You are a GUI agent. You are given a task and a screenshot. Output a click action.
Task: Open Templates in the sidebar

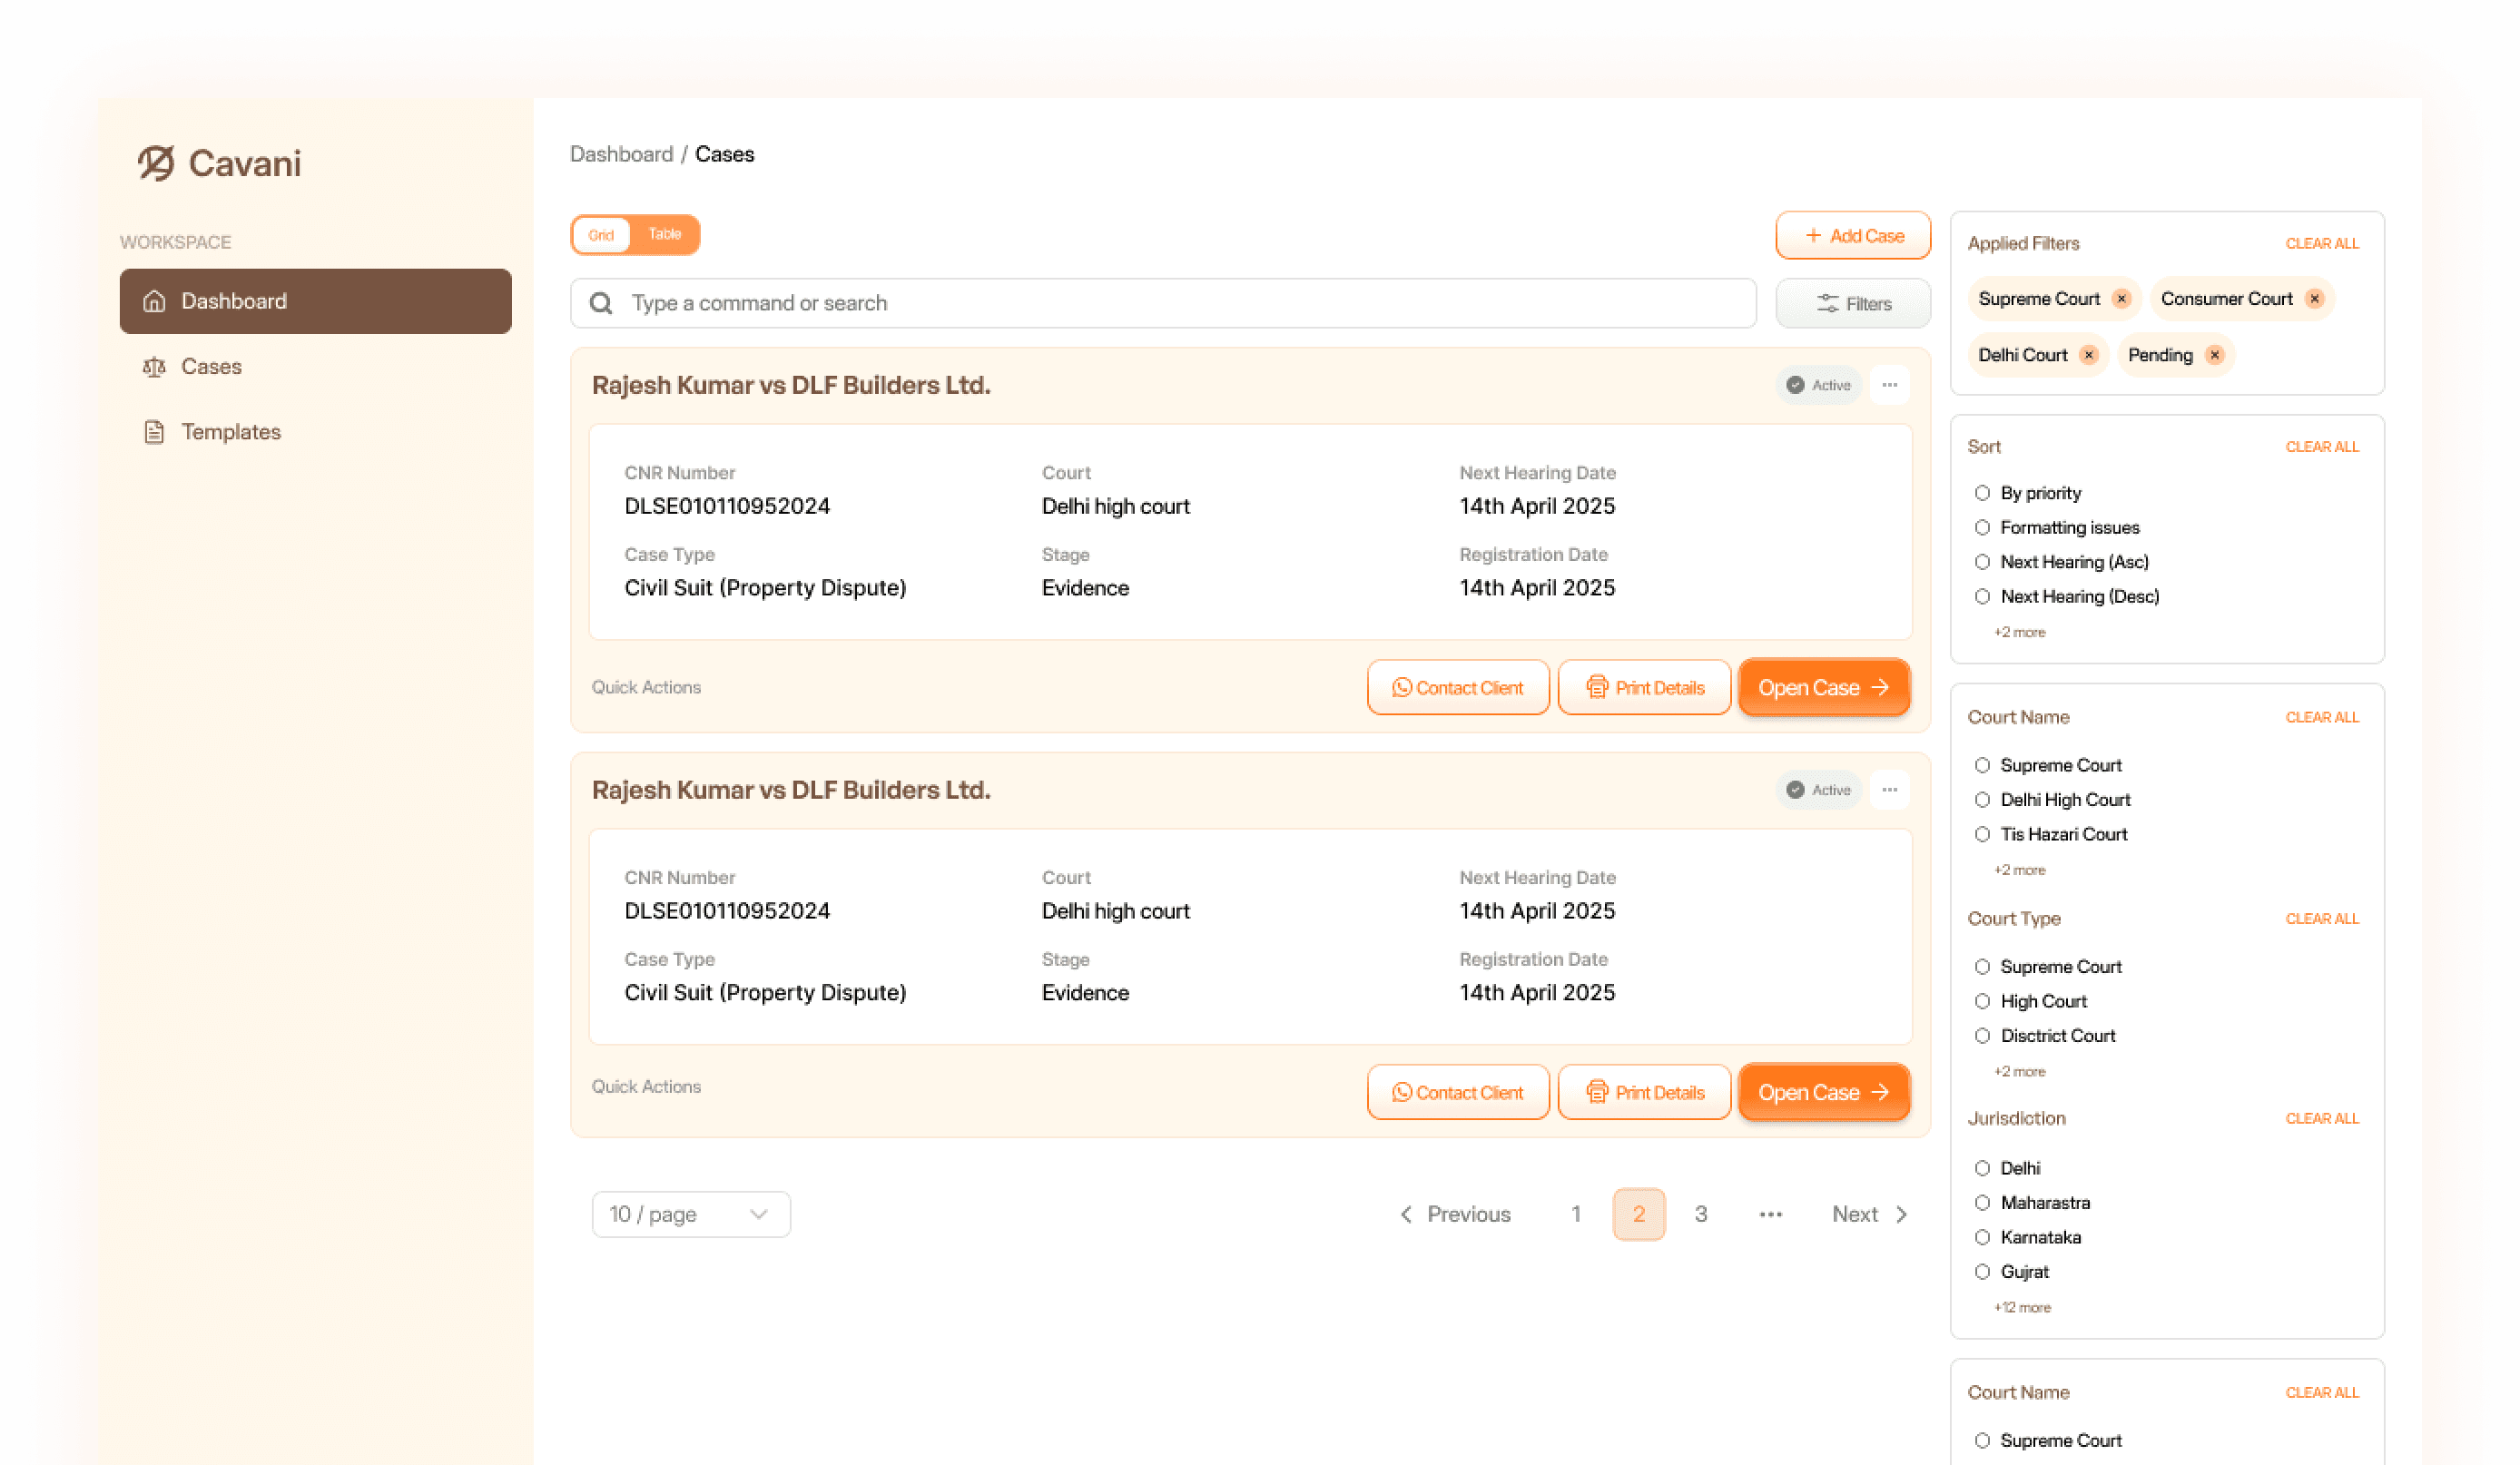pos(230,432)
